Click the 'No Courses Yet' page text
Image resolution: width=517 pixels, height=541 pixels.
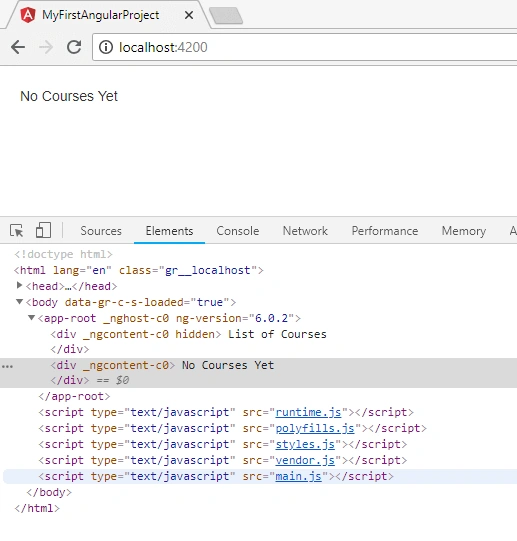coord(69,96)
